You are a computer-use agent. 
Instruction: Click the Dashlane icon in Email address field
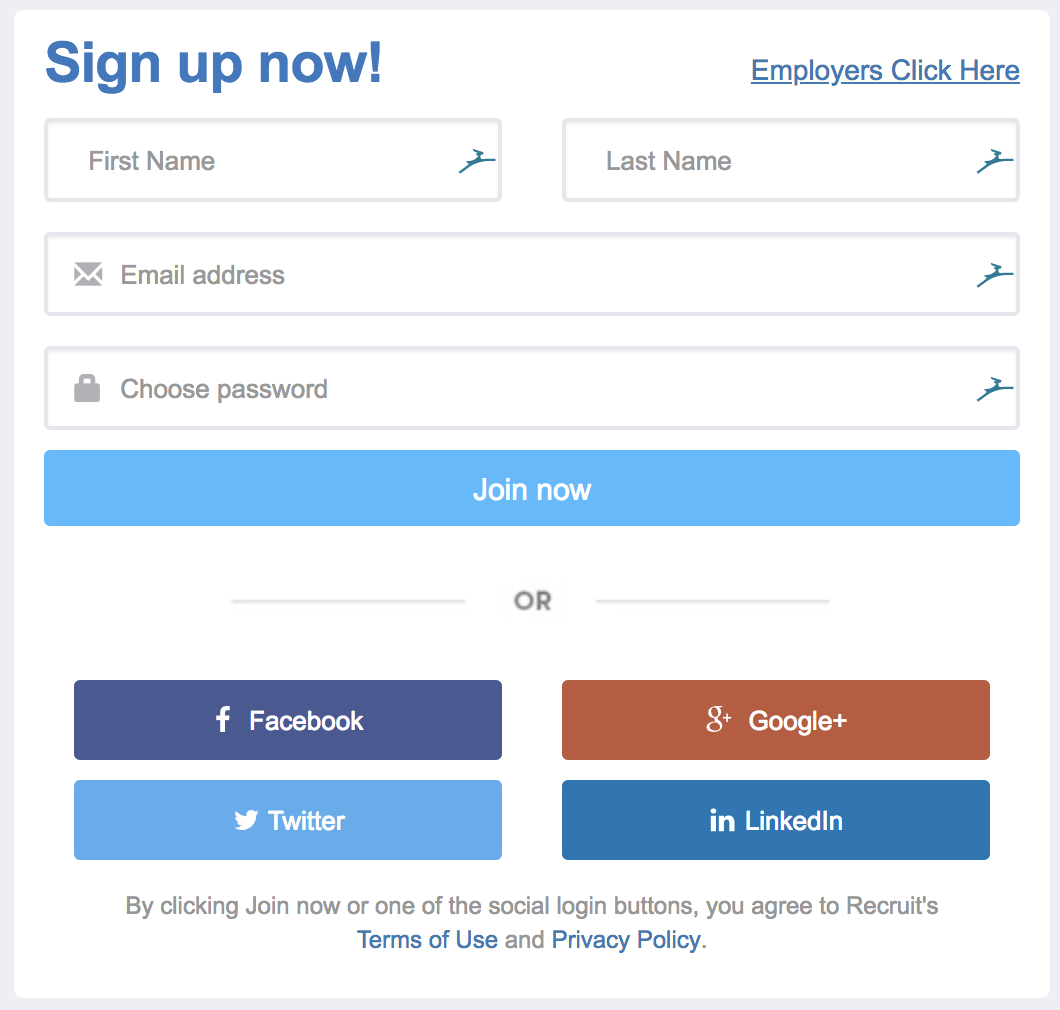click(995, 274)
